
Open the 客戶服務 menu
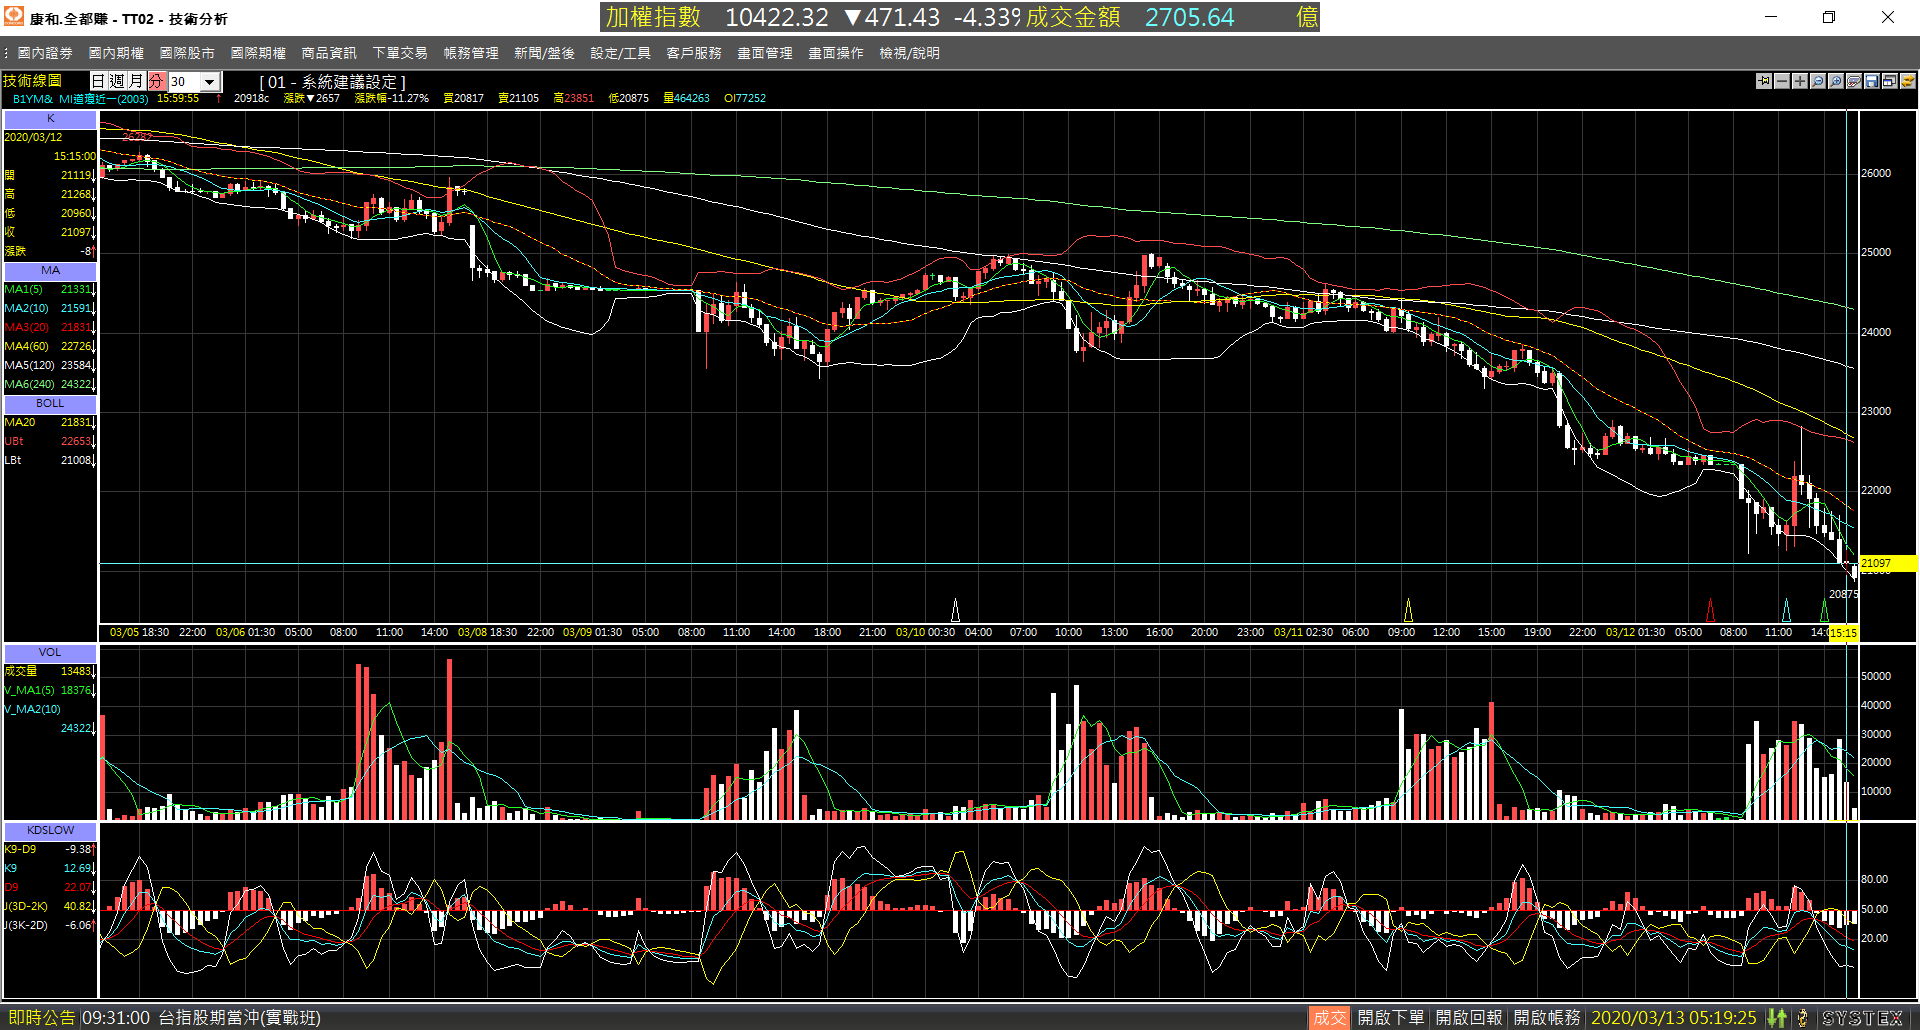point(694,53)
